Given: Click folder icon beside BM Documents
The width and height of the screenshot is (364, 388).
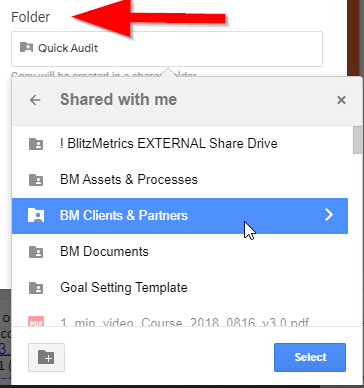Looking at the screenshot, I should click(36, 252).
